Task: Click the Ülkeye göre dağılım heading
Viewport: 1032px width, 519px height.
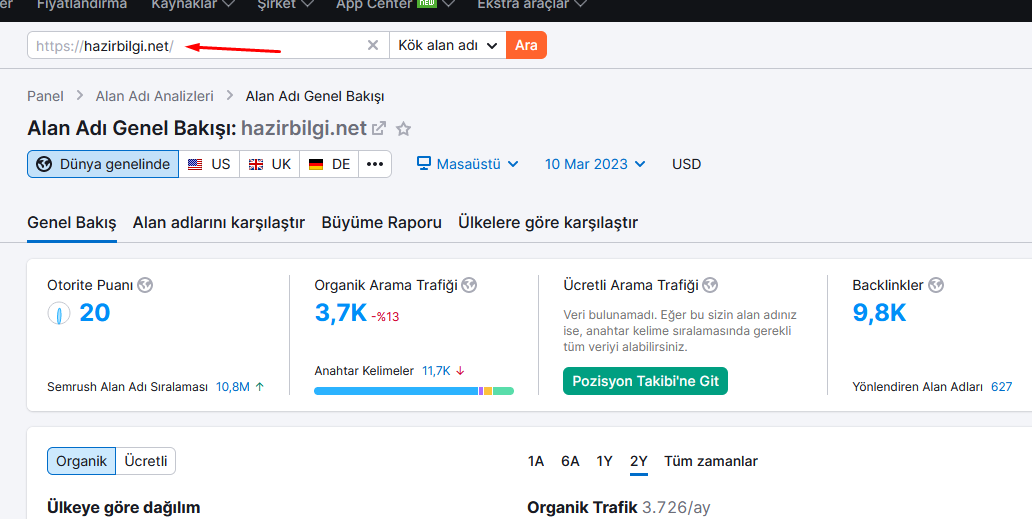Action: [124, 508]
